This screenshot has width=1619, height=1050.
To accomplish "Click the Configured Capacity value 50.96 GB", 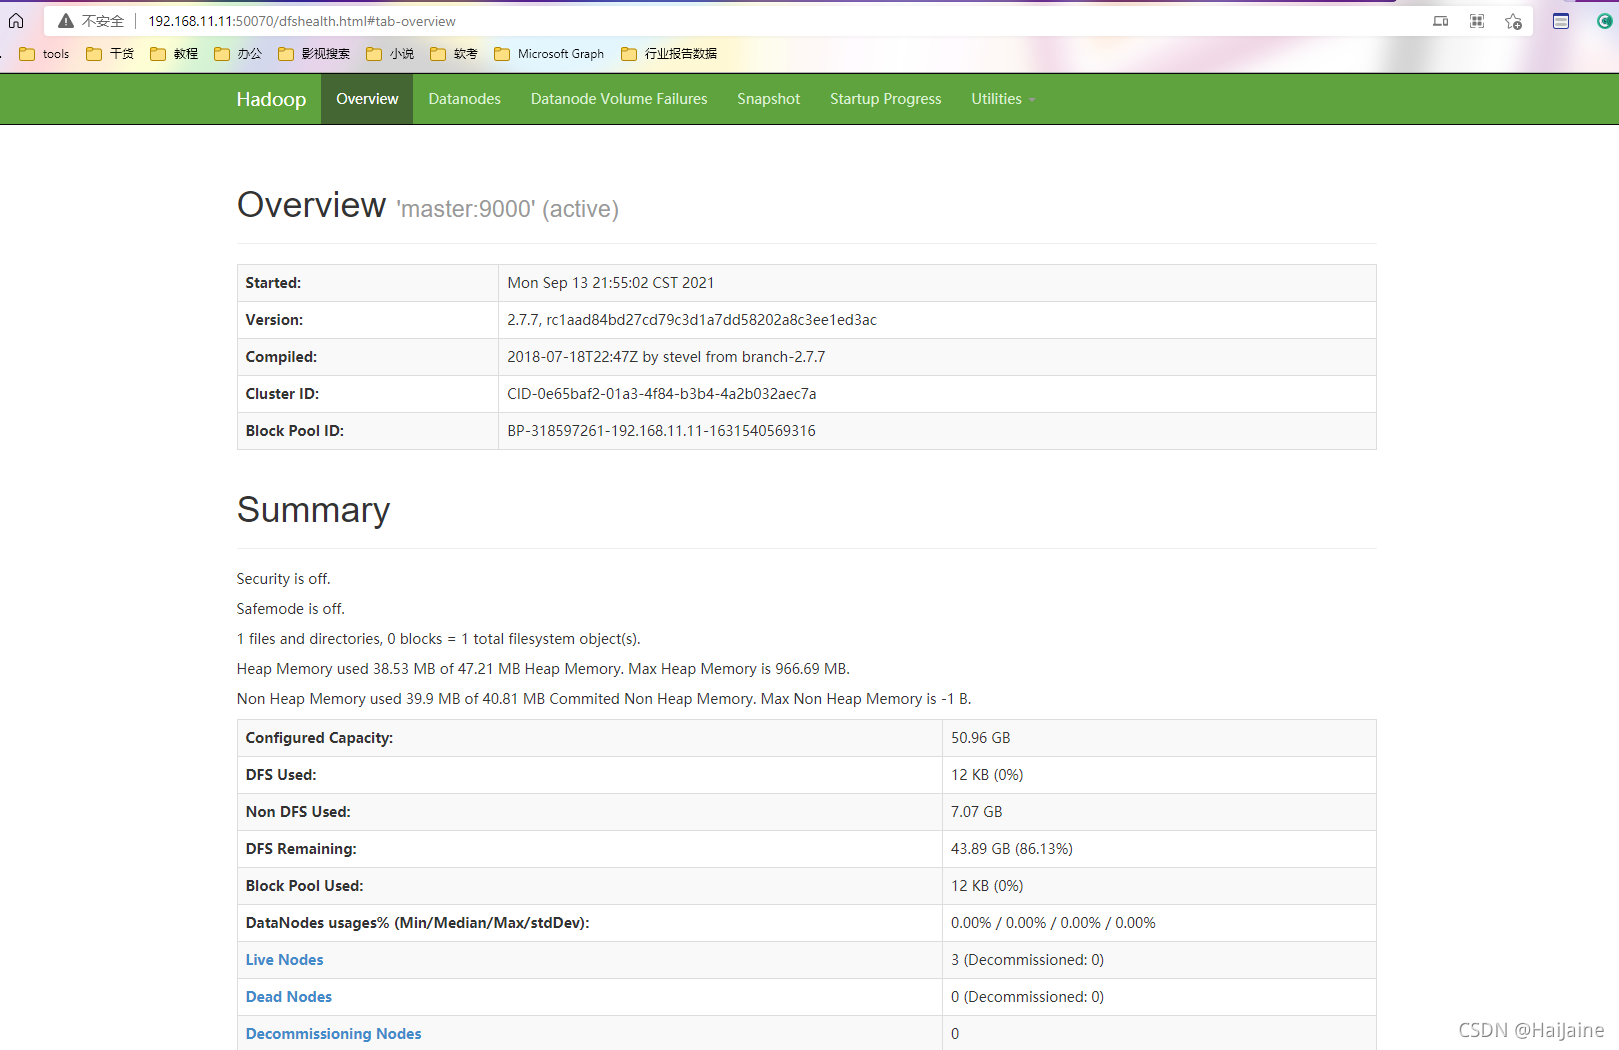I will 980,738.
